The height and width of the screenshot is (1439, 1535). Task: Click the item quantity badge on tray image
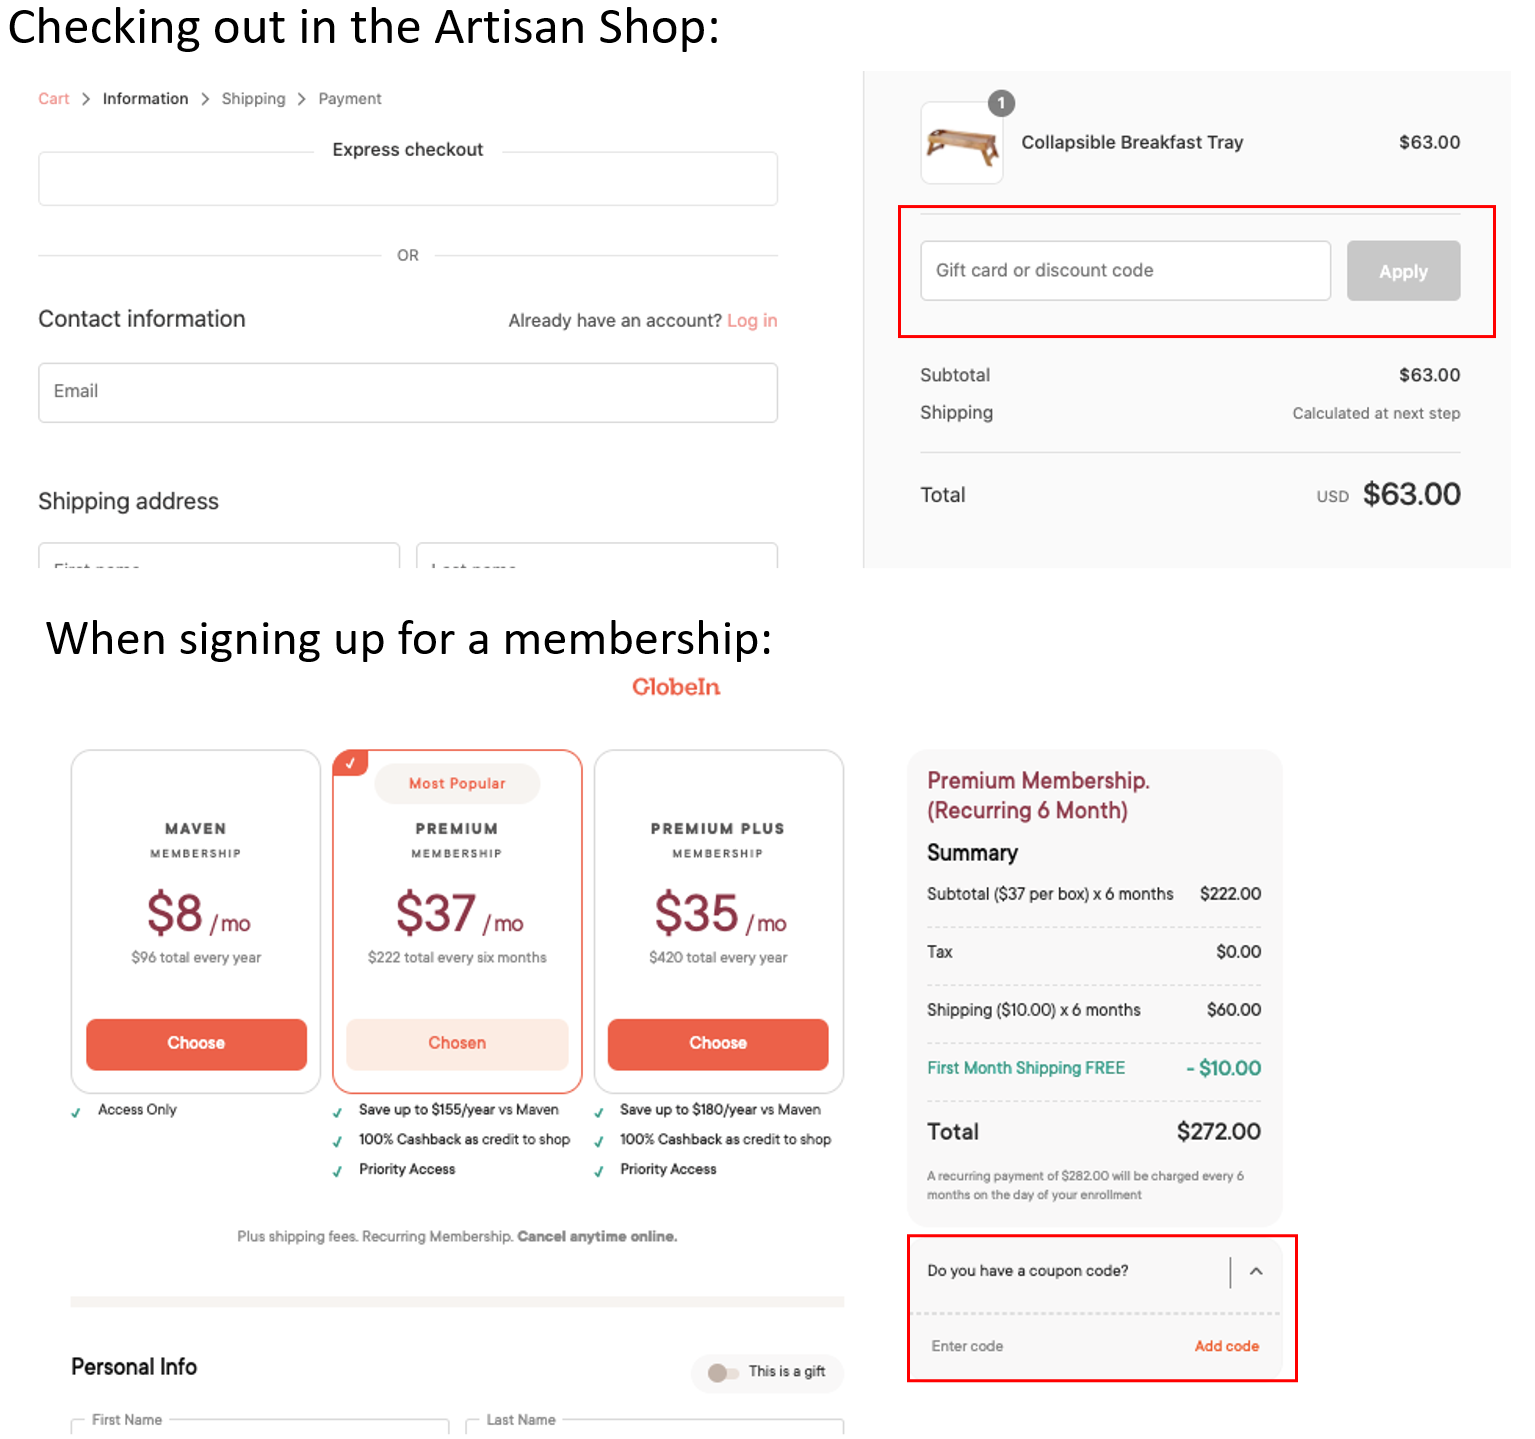tap(1001, 103)
